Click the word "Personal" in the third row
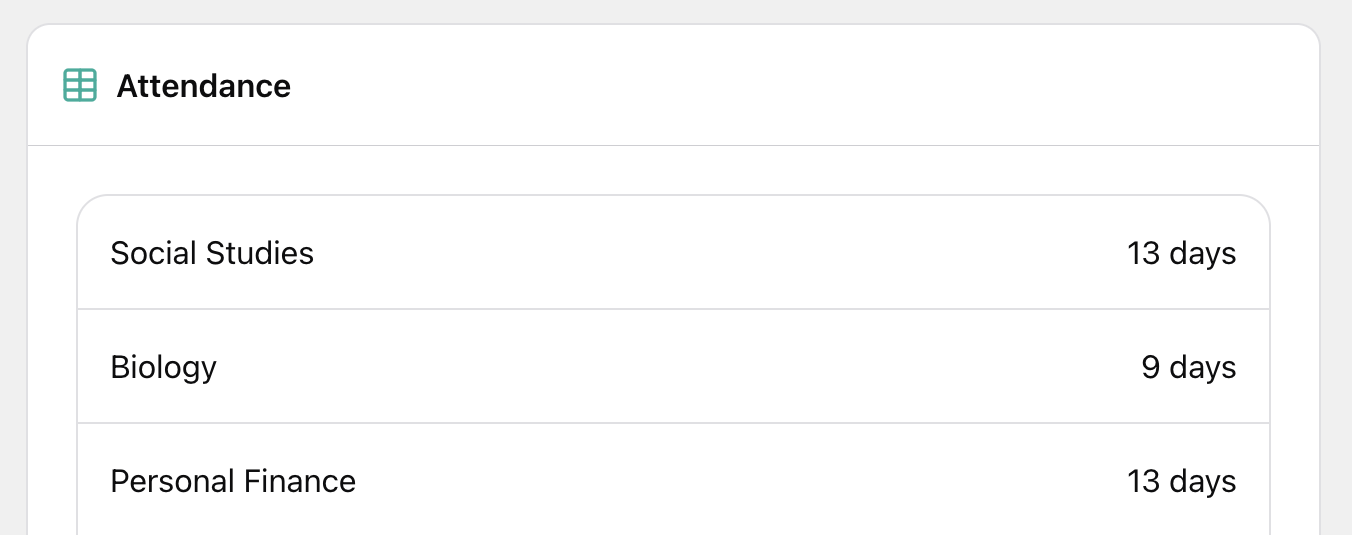Image resolution: width=1352 pixels, height=535 pixels. click(172, 481)
